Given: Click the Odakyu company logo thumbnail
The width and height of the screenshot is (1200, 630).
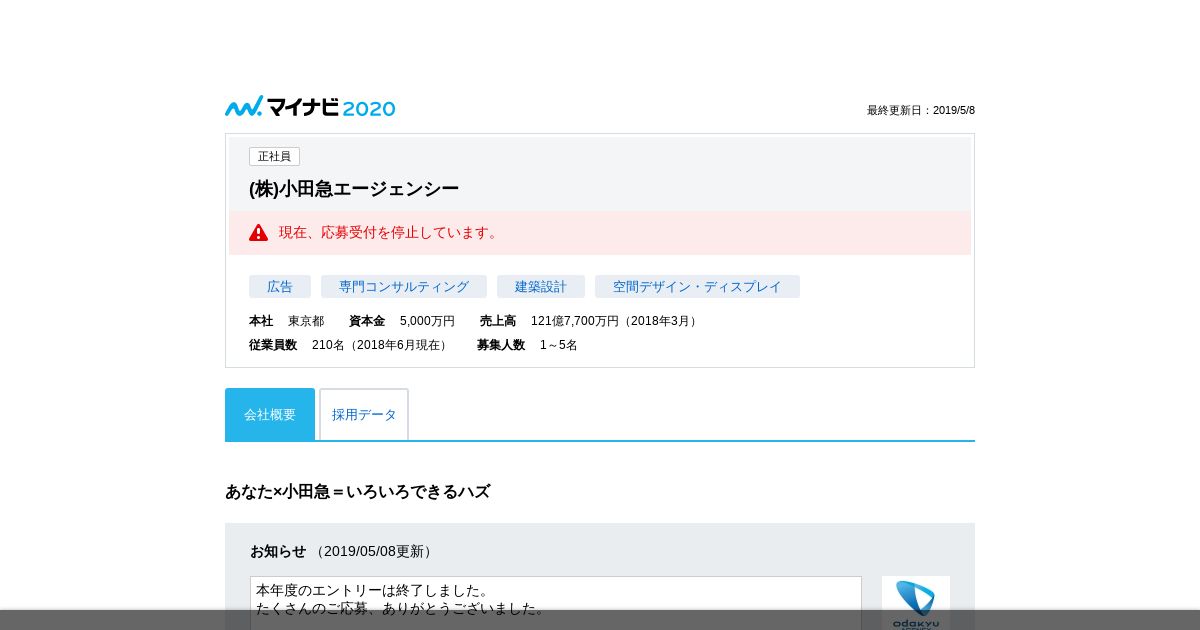Looking at the screenshot, I should (916, 603).
